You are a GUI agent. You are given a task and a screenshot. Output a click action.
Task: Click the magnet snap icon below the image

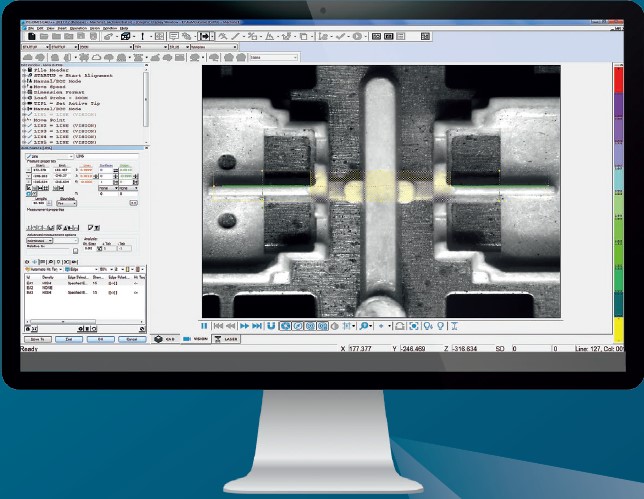[x=271, y=326]
